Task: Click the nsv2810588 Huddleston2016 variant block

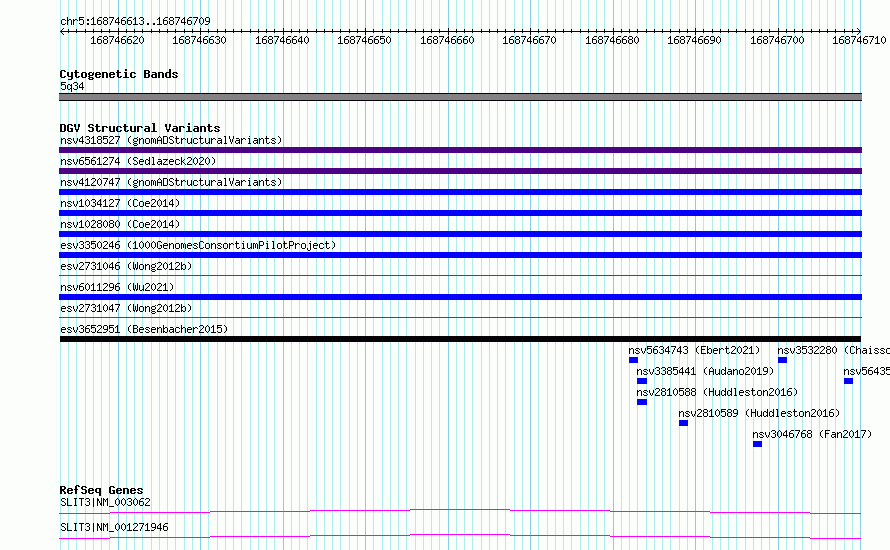Action: [x=642, y=402]
